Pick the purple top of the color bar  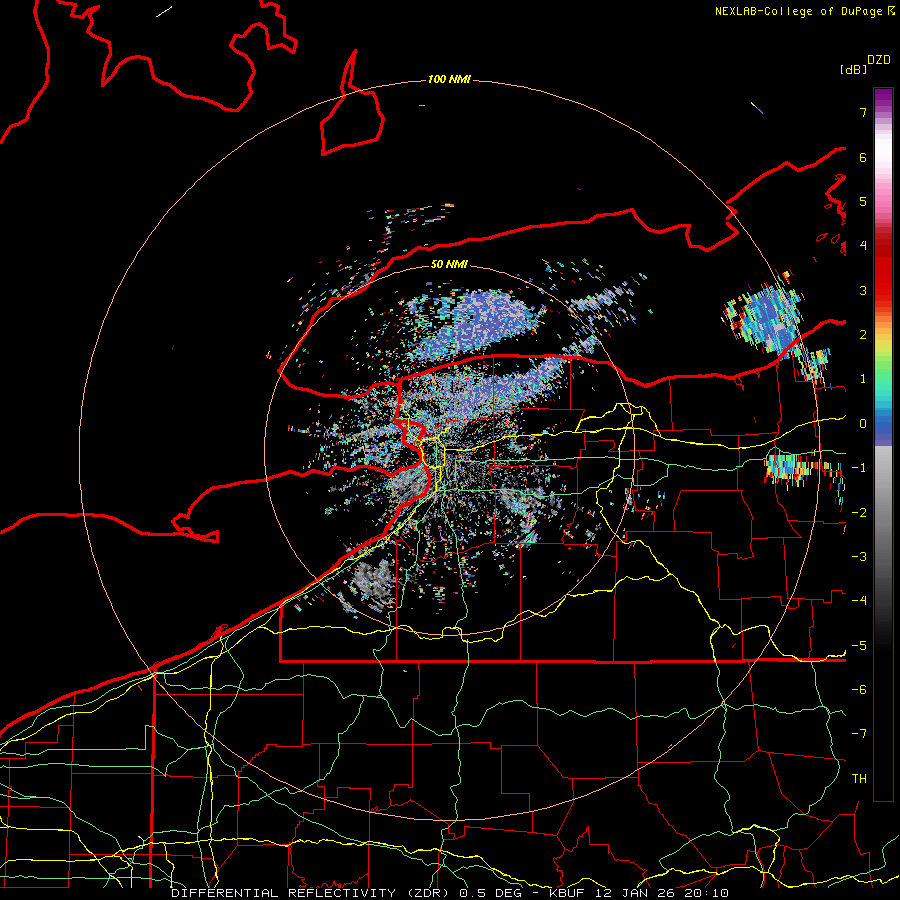[x=883, y=98]
